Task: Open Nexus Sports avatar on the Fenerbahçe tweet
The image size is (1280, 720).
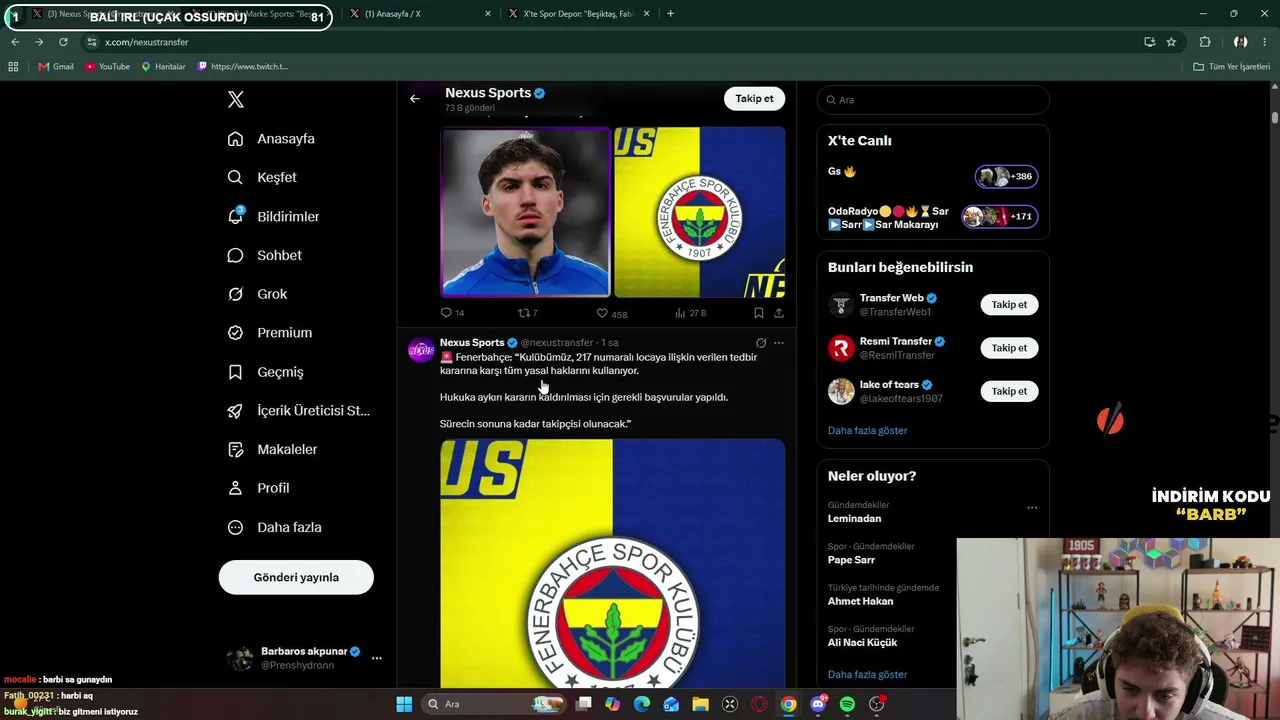Action: click(421, 350)
